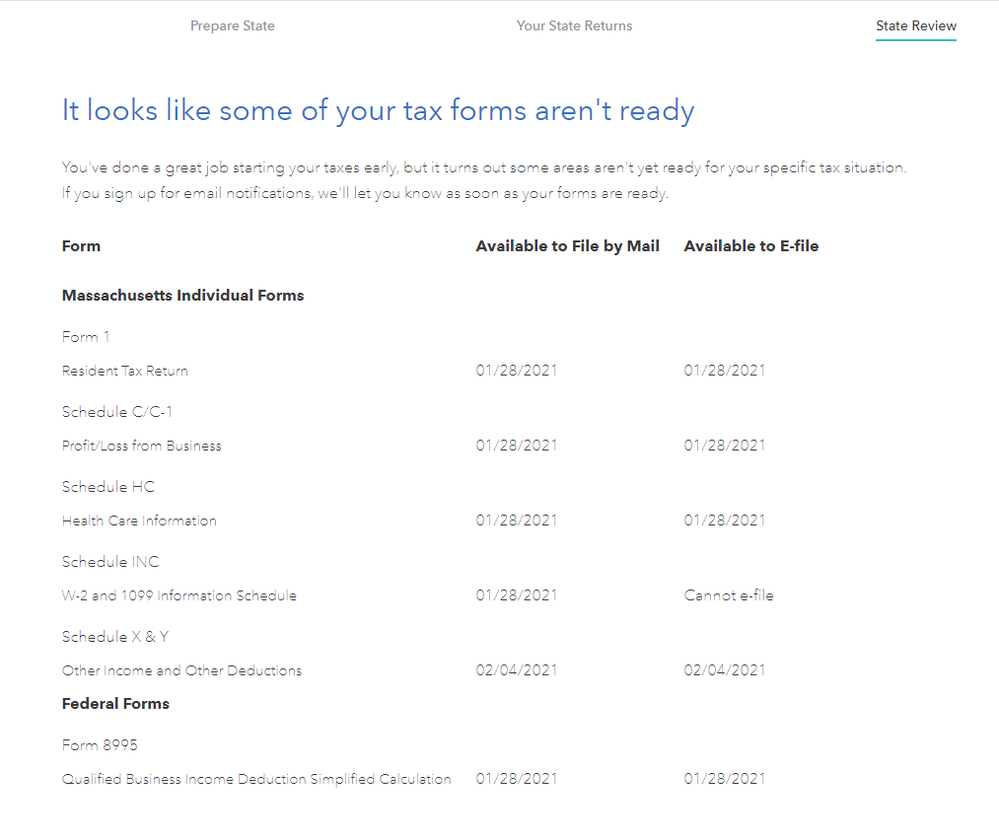Click Other Income and Other Deductions description
999x827 pixels.
pos(181,671)
